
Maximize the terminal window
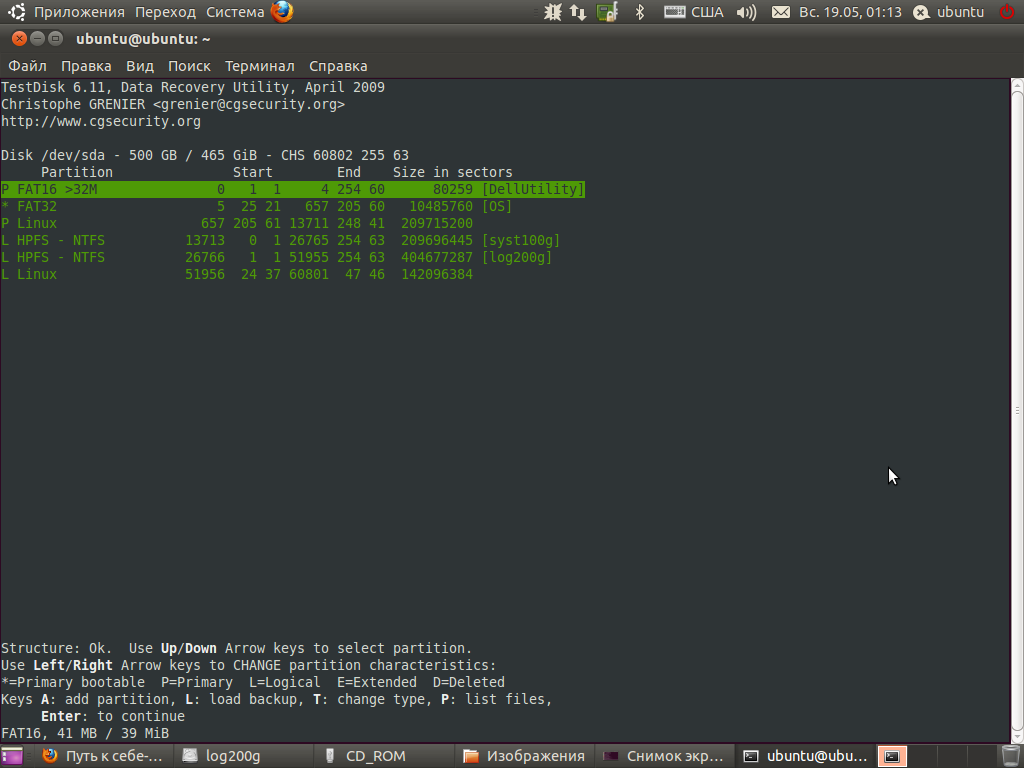click(56, 39)
